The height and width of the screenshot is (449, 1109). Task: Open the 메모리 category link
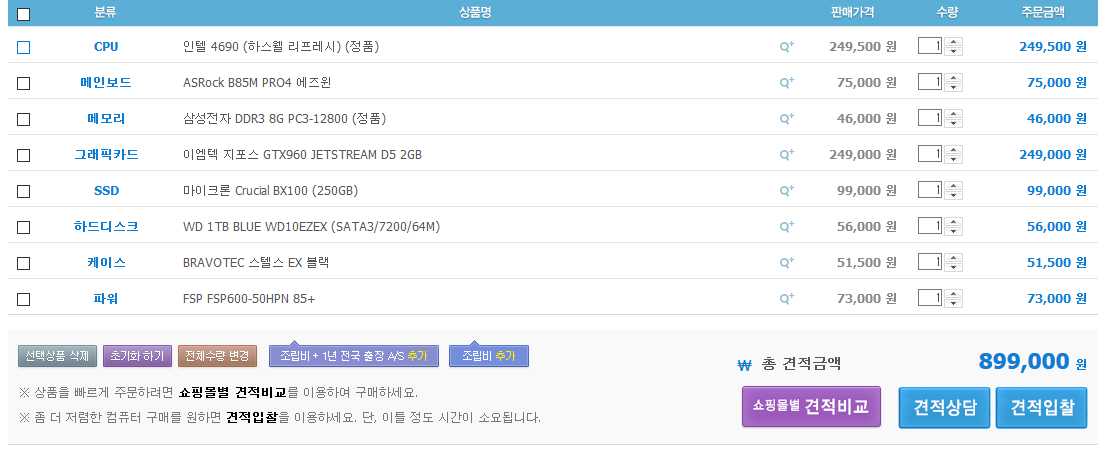point(106,119)
